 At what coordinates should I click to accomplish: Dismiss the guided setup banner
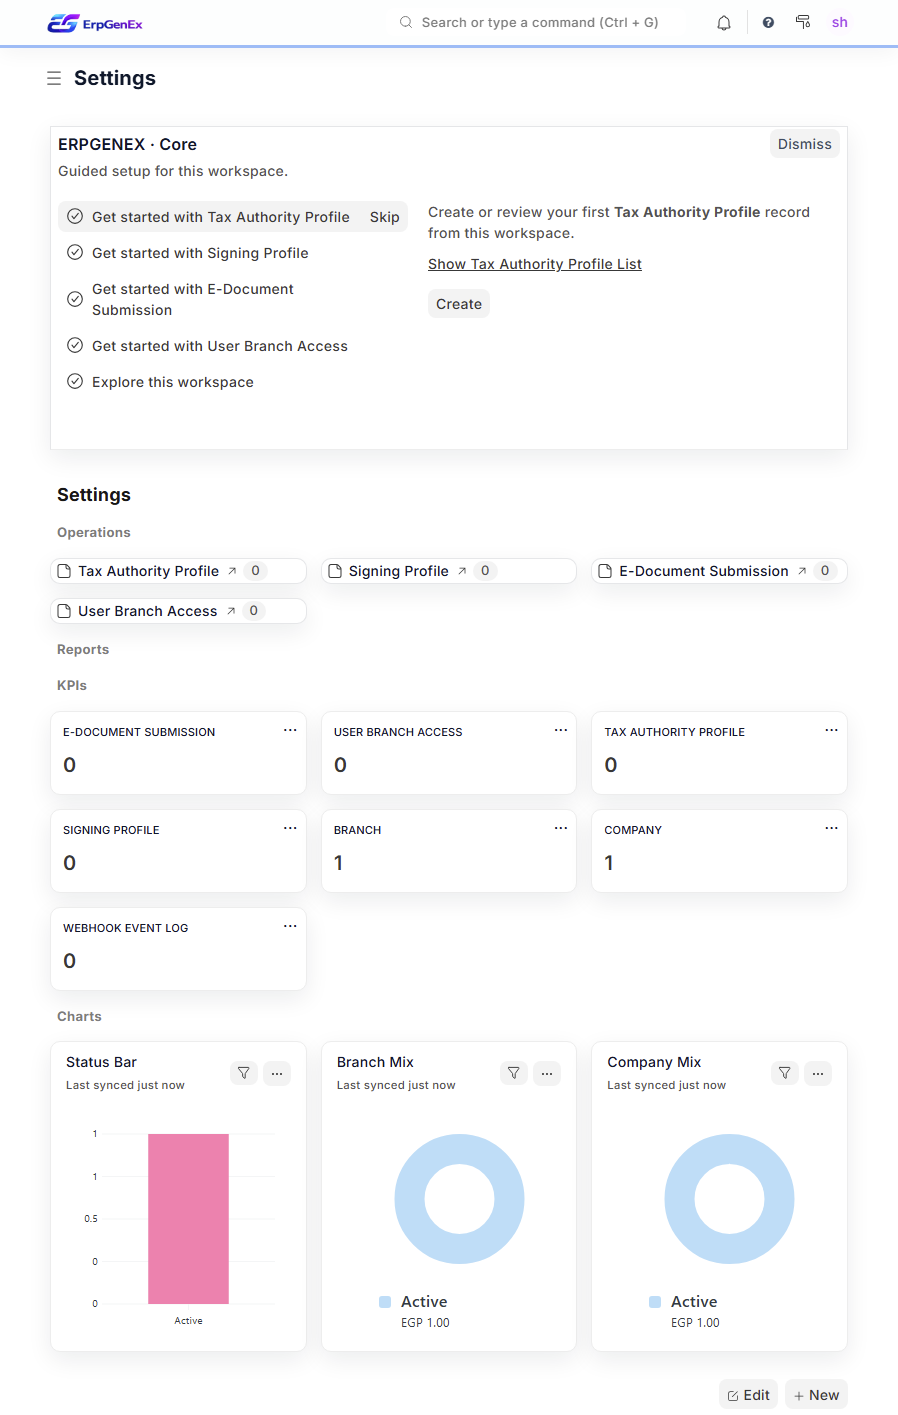(x=804, y=143)
